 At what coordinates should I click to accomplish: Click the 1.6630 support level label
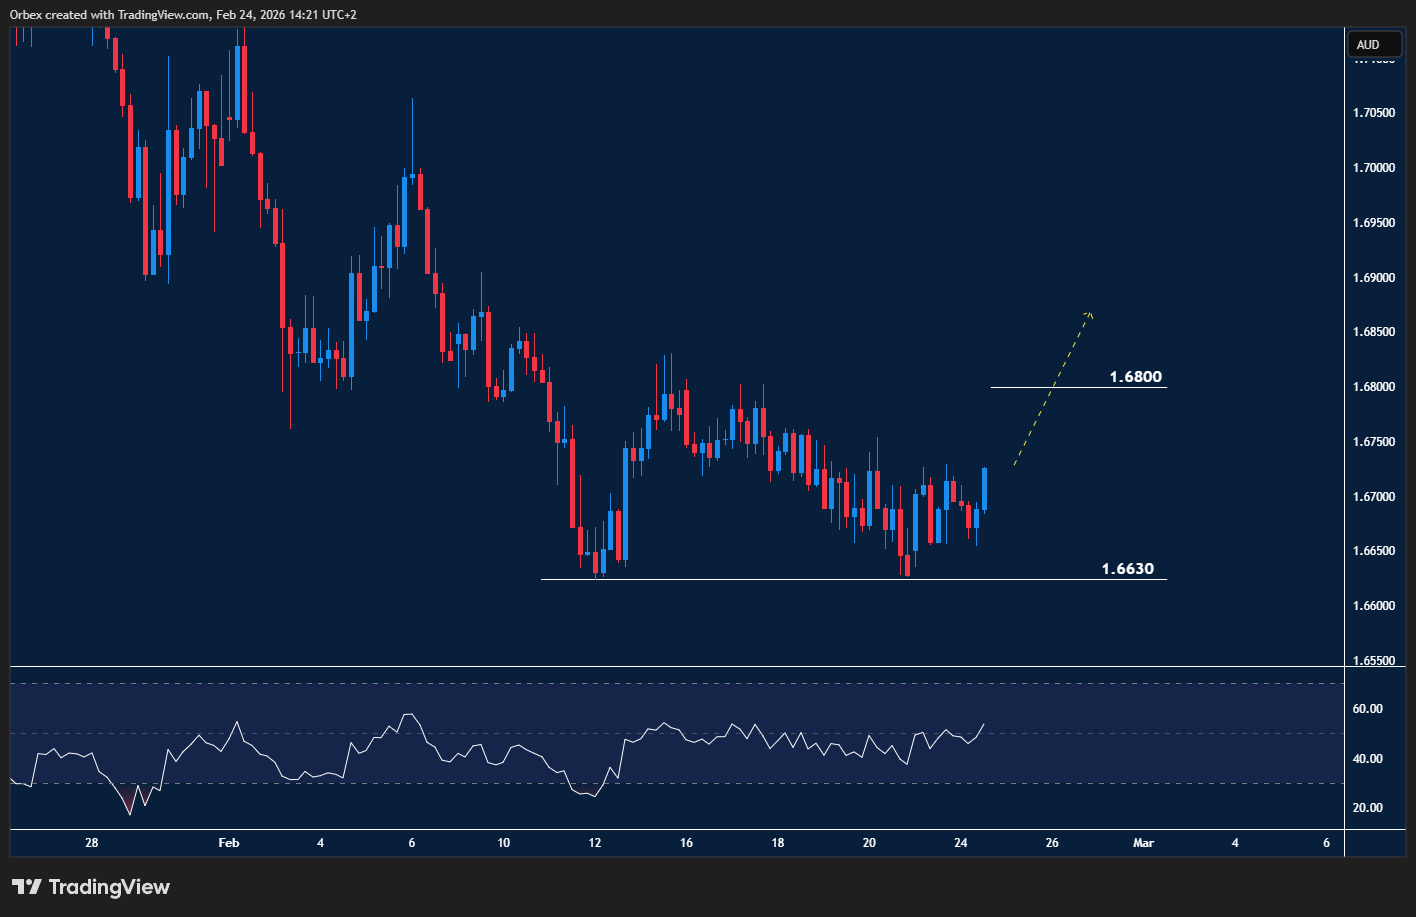[1128, 568]
